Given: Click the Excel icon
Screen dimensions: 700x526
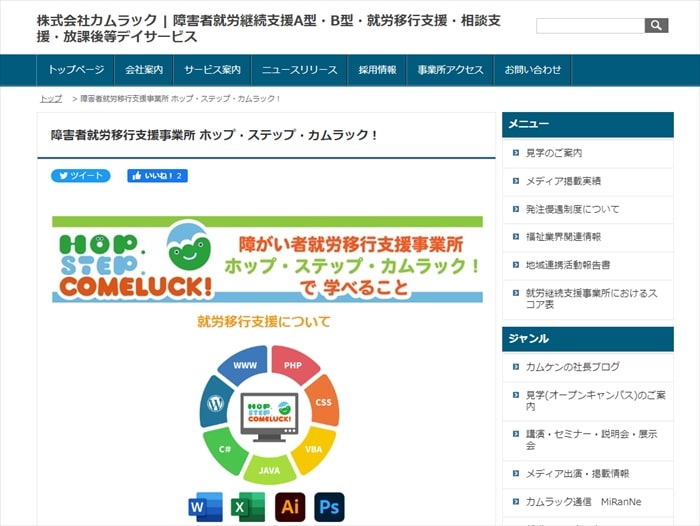Looking at the screenshot, I should tap(241, 507).
